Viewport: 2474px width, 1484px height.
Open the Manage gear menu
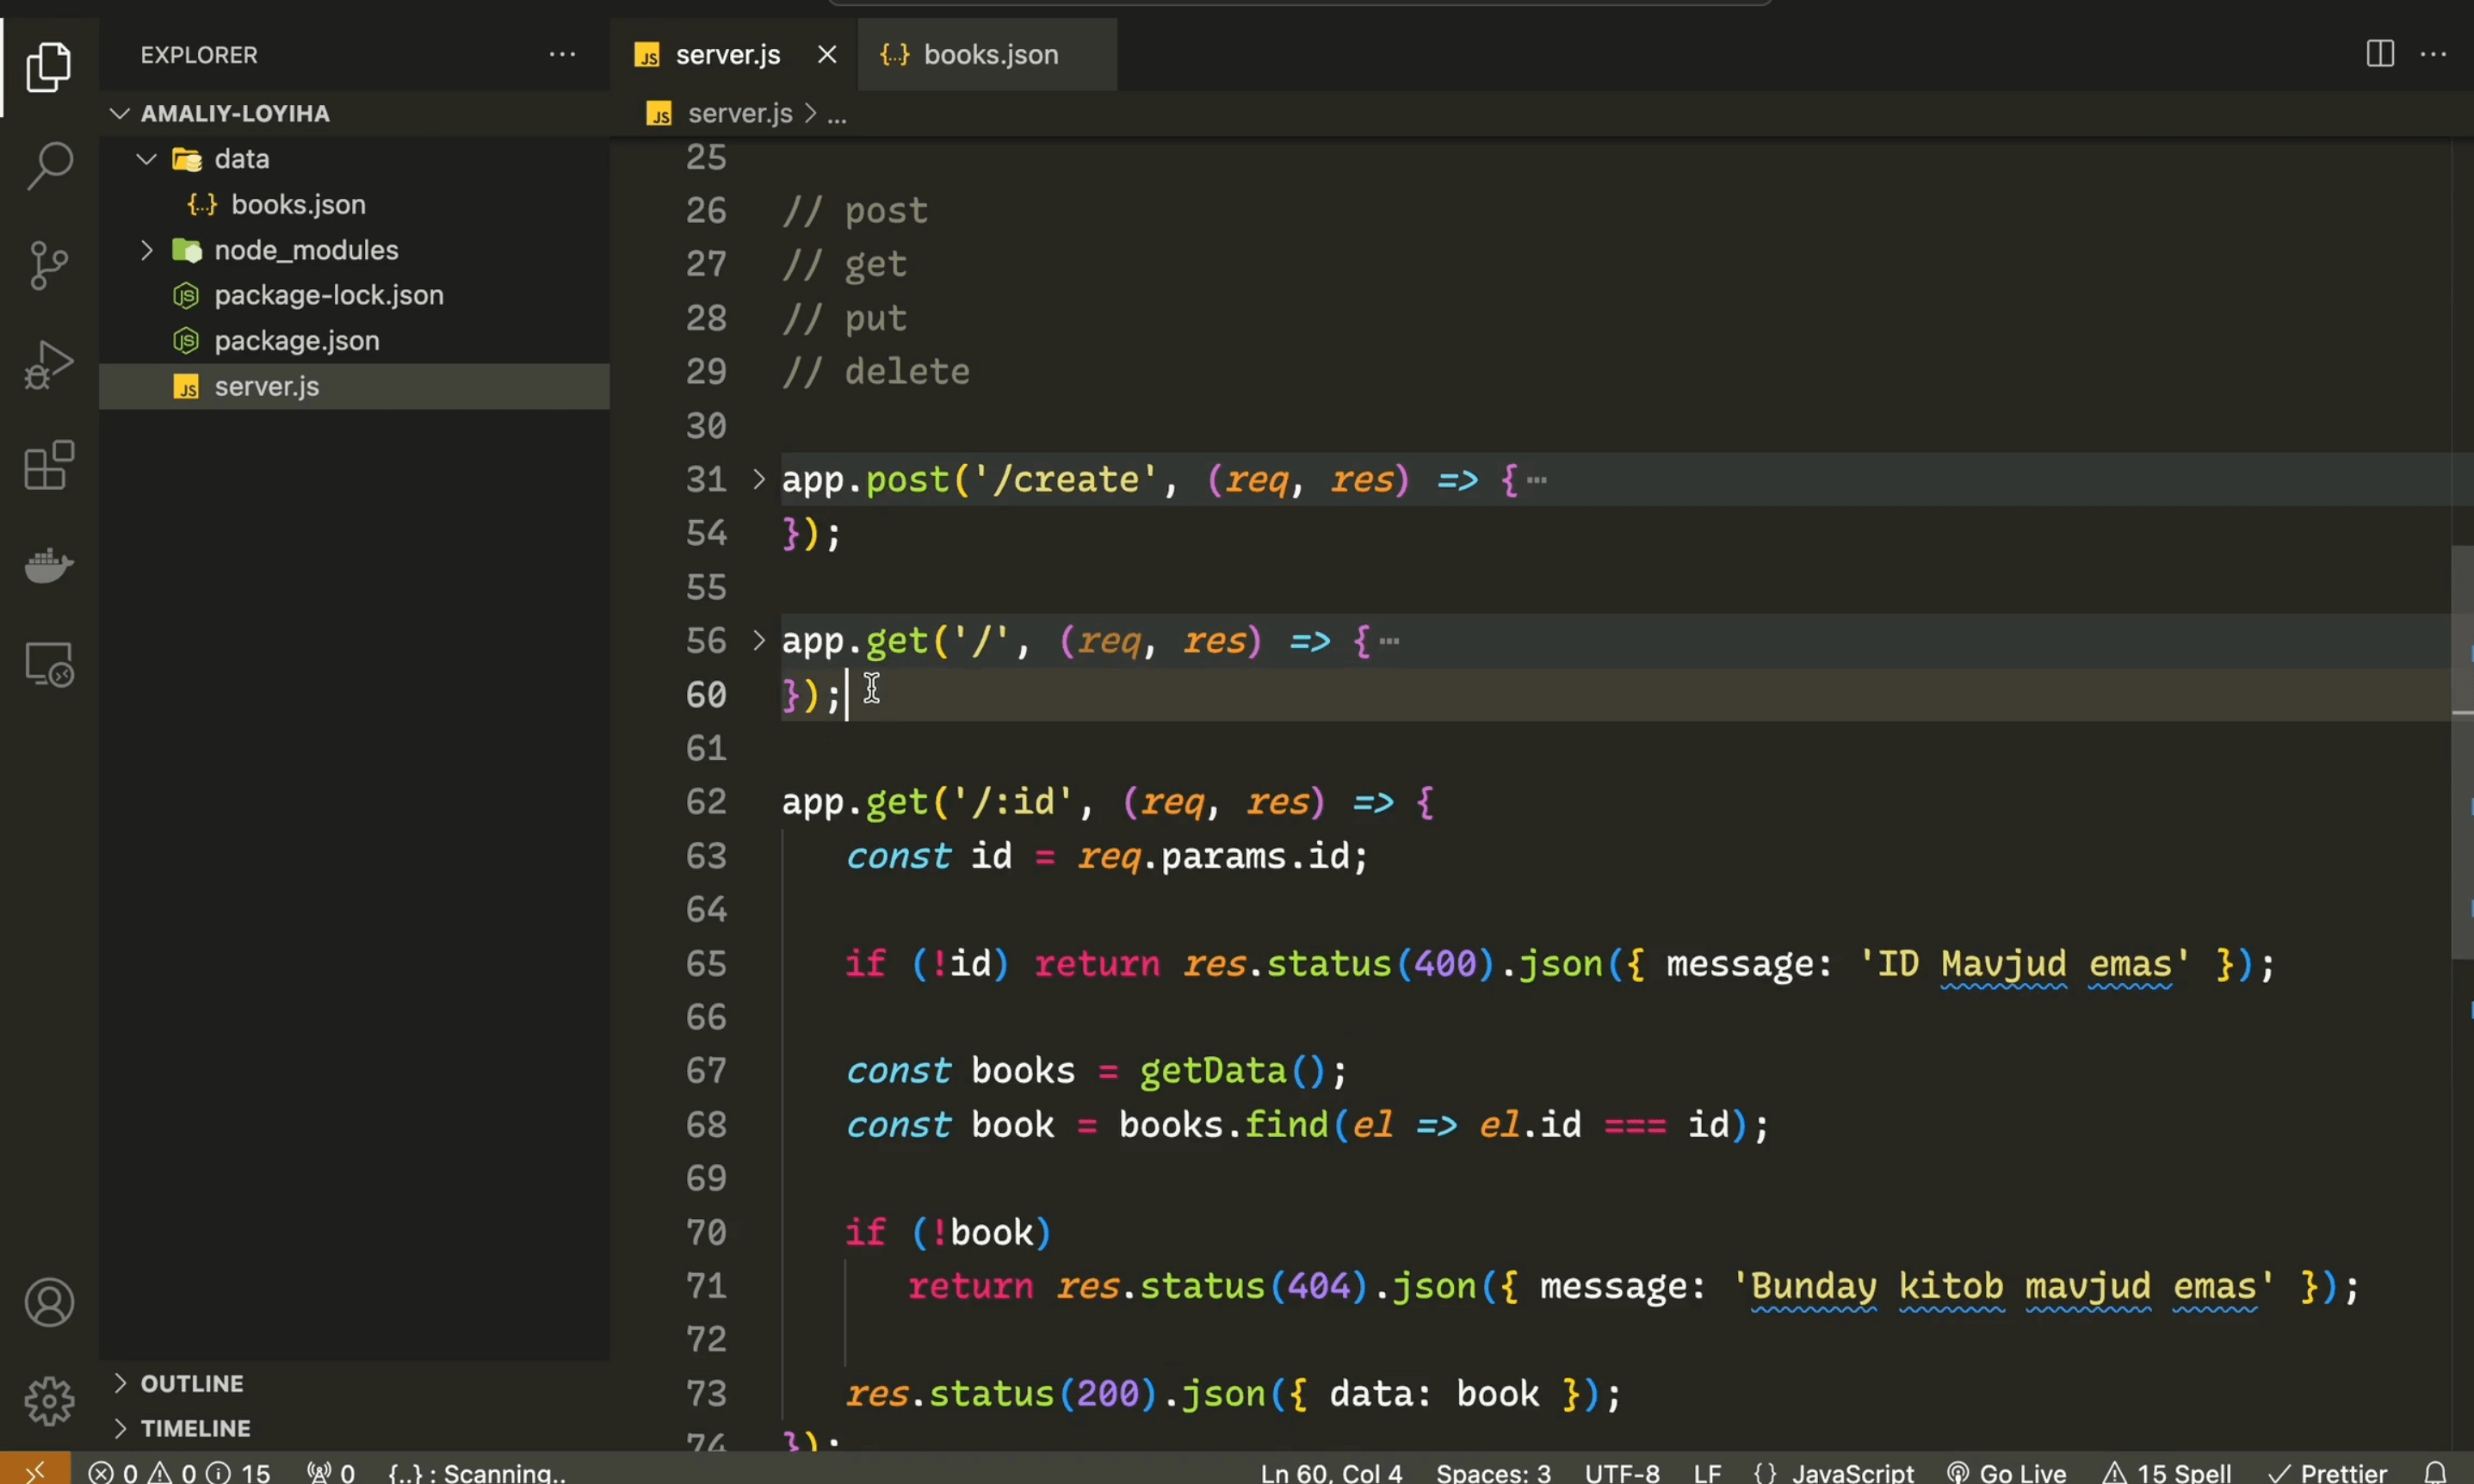(48, 1402)
